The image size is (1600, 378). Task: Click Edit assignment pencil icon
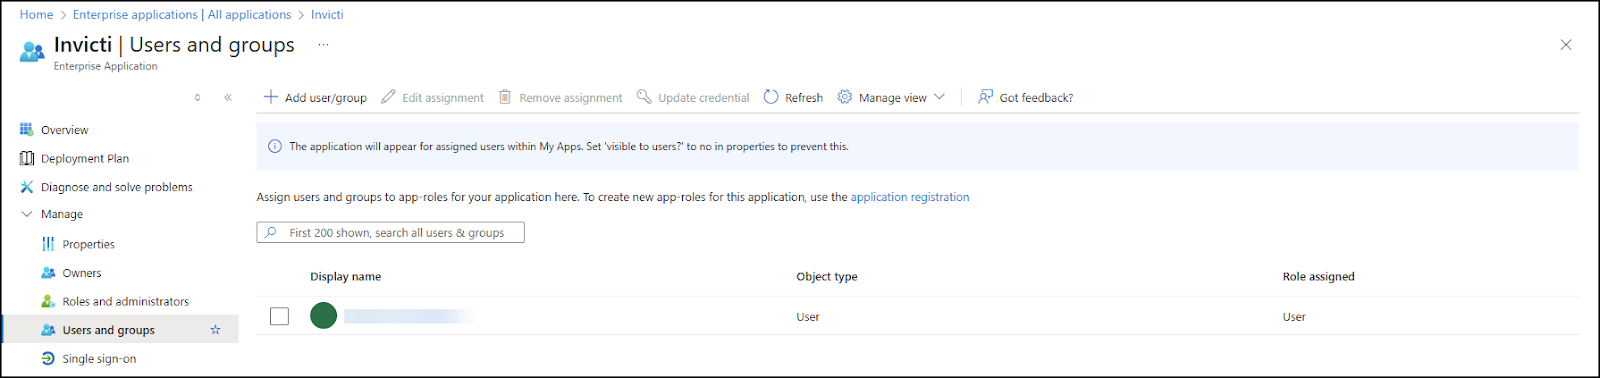pyautogui.click(x=389, y=97)
